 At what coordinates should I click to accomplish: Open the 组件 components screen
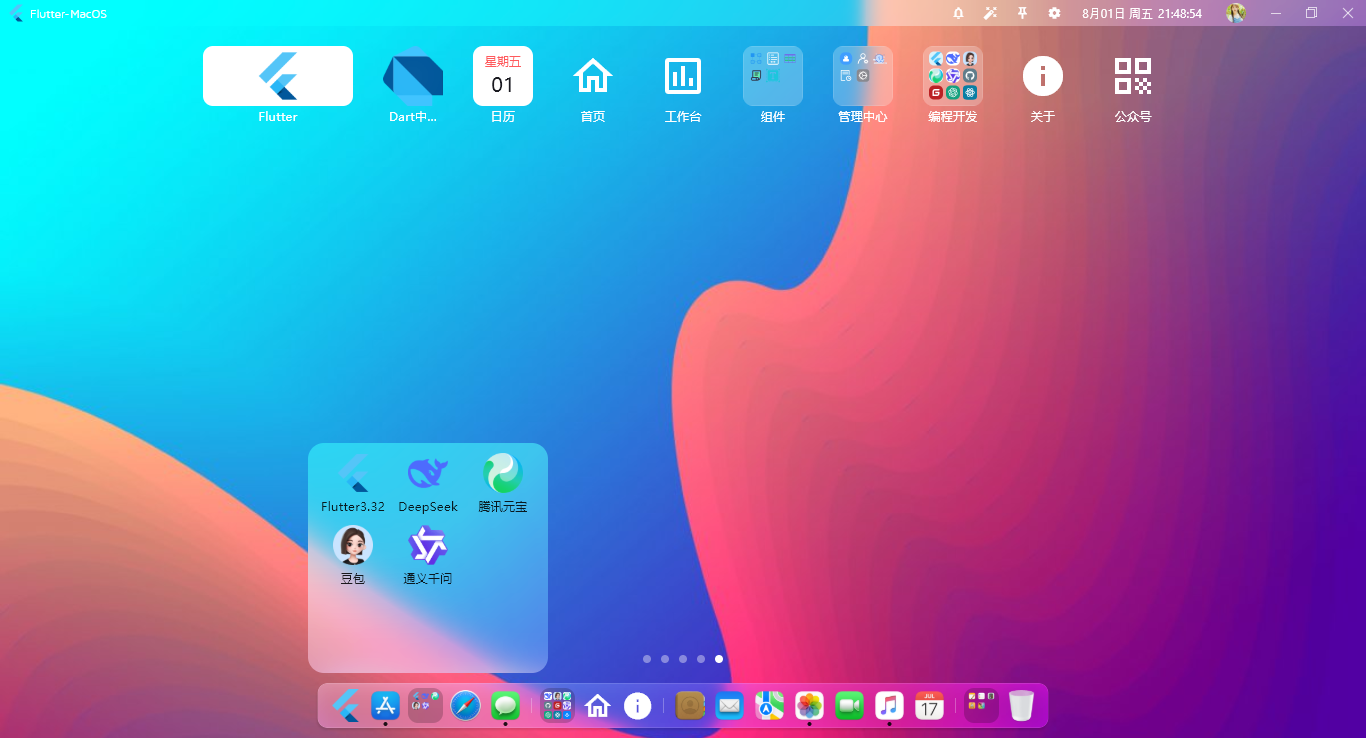[772, 75]
